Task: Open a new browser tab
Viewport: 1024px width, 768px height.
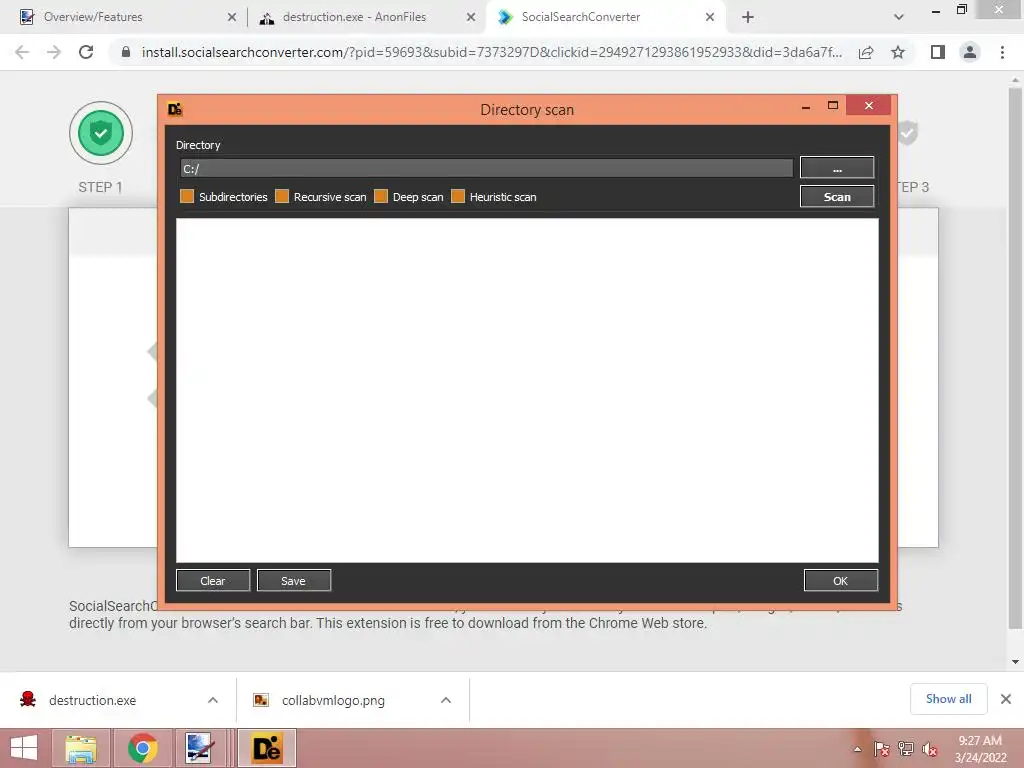Action: [748, 17]
